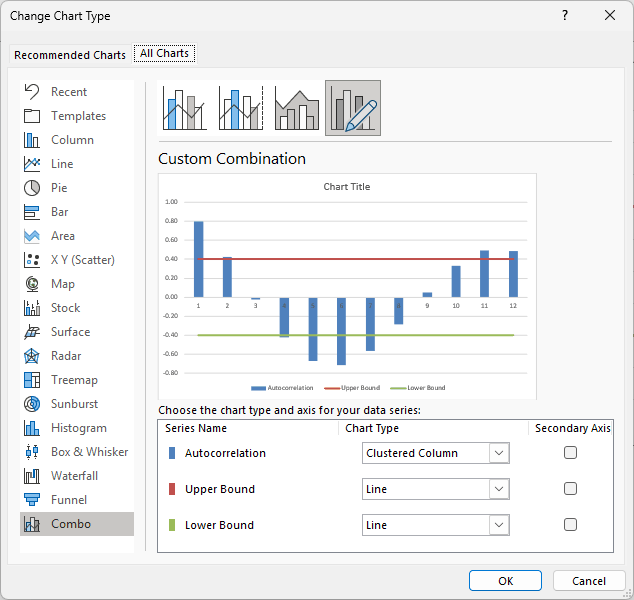Click the red Upper Bound series color swatch

(x=172, y=489)
